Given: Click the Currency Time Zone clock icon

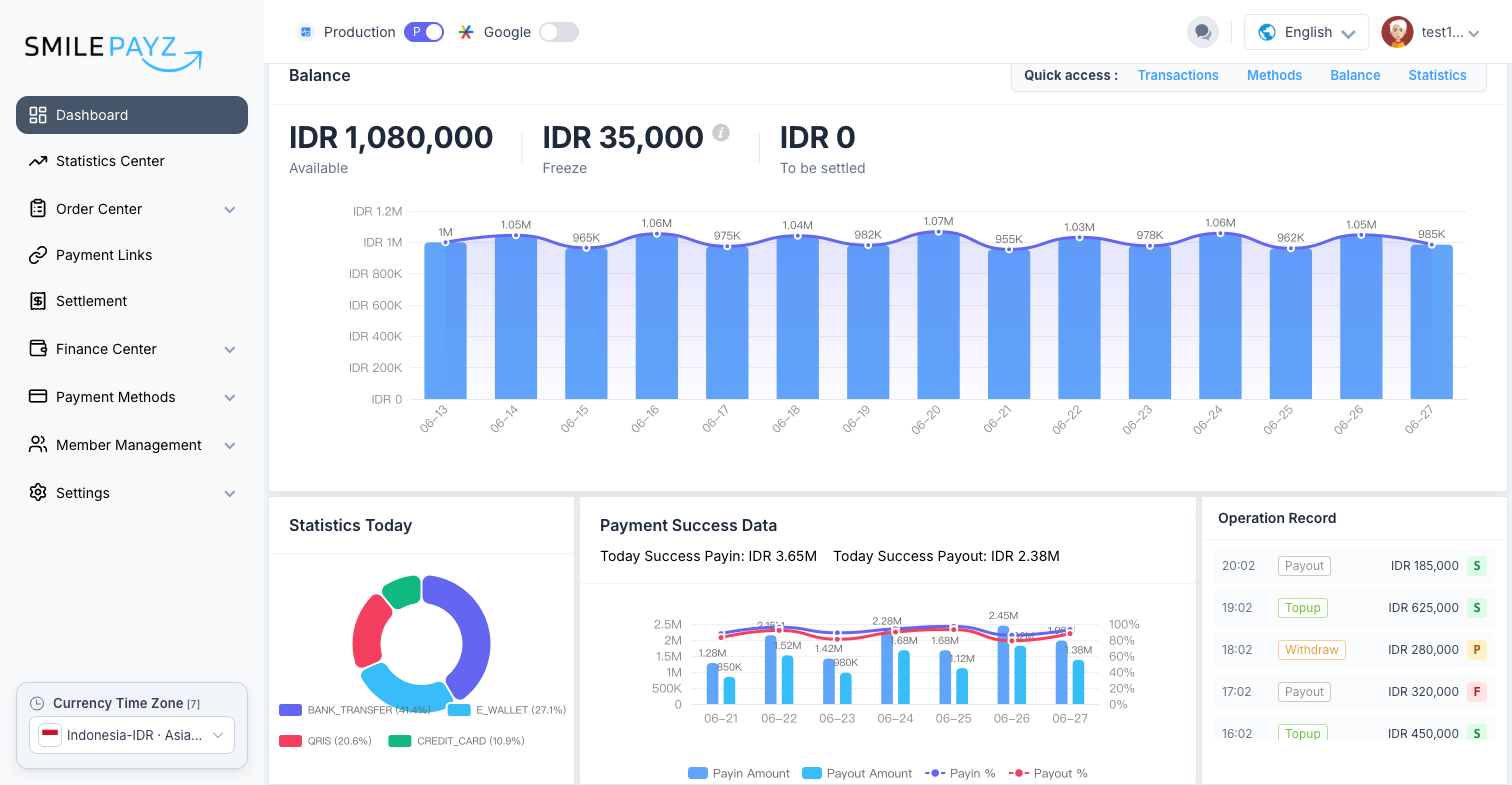Looking at the screenshot, I should tap(37, 703).
